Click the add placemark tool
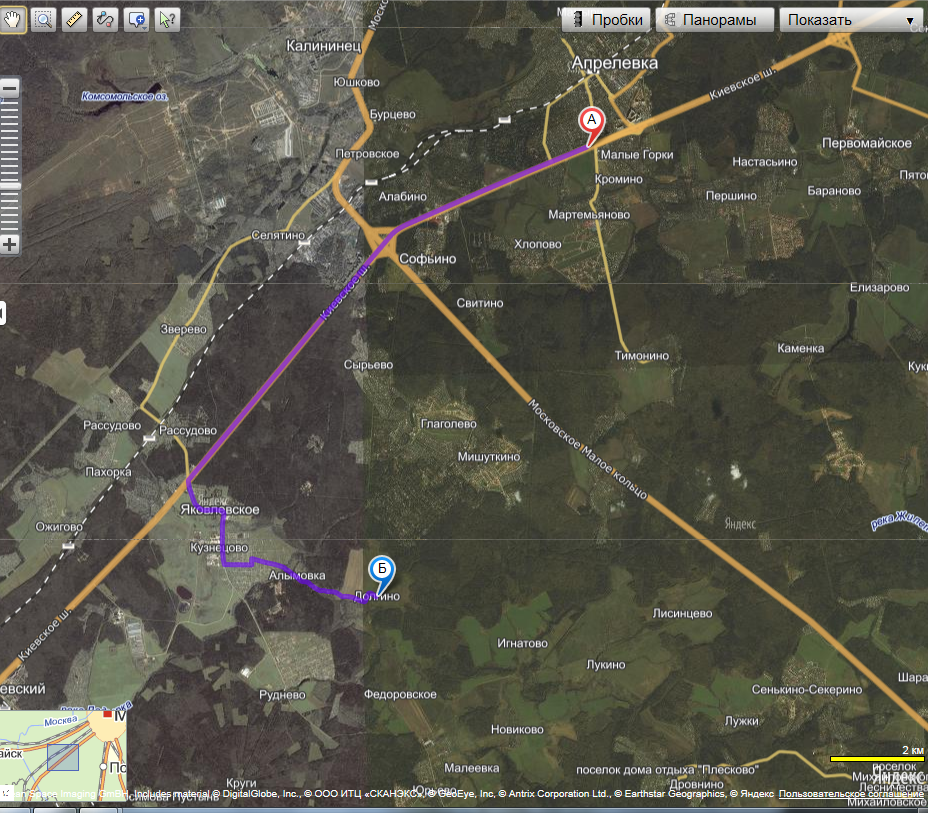Viewport: 928px width, 813px height. coord(137,19)
